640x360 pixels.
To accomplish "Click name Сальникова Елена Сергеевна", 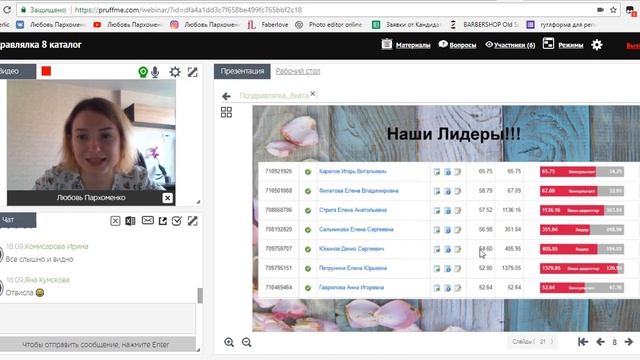I will pyautogui.click(x=356, y=229).
